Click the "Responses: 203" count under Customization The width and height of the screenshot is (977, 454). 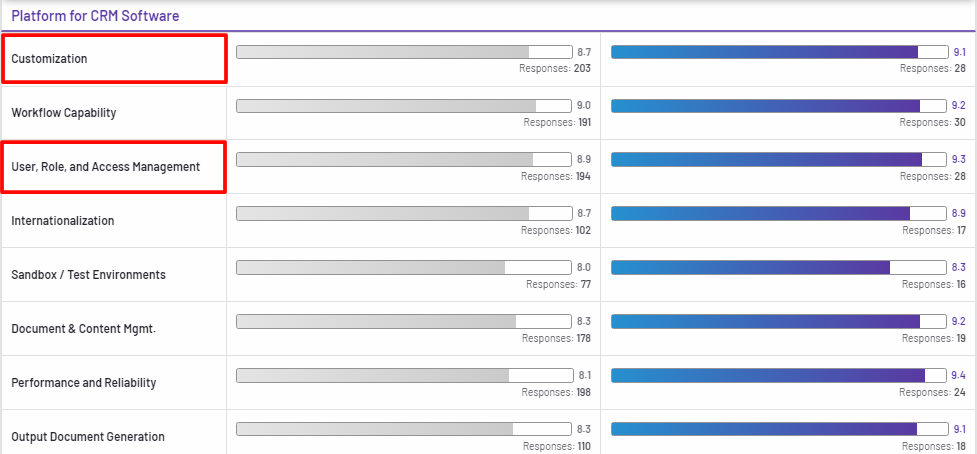[555, 68]
